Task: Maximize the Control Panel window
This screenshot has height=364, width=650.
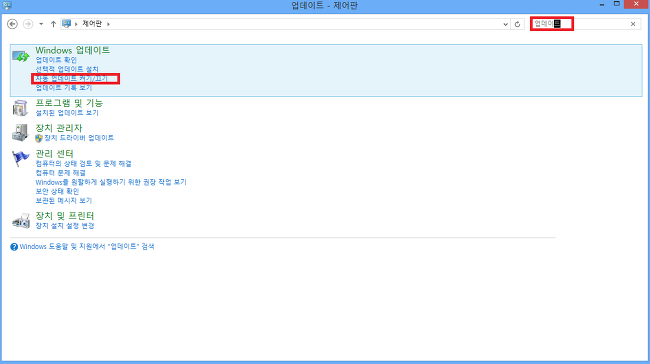Action: tap(617, 4)
